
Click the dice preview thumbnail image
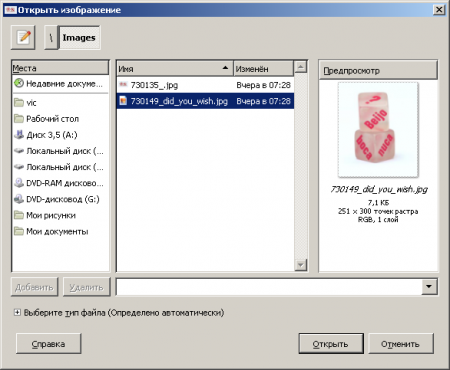click(378, 130)
